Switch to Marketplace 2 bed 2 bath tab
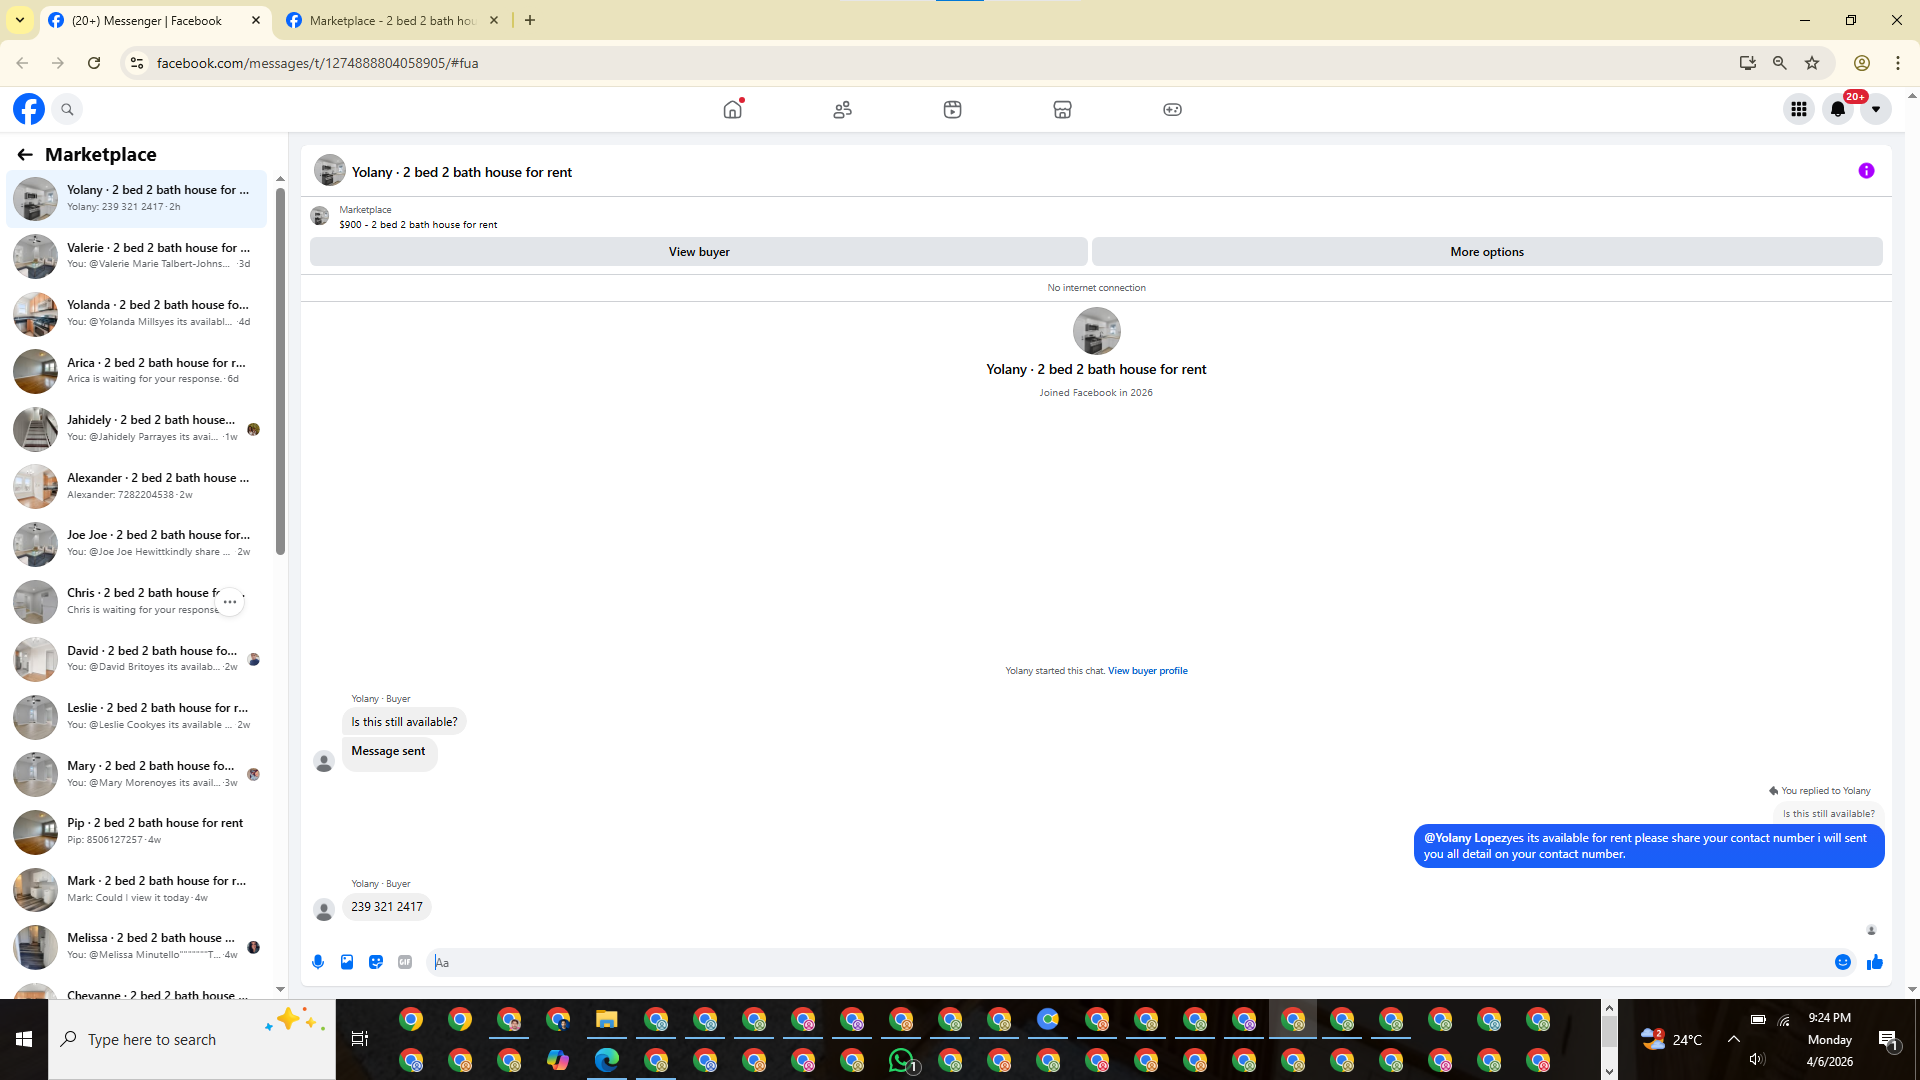The width and height of the screenshot is (1920, 1080). pyautogui.click(x=392, y=21)
